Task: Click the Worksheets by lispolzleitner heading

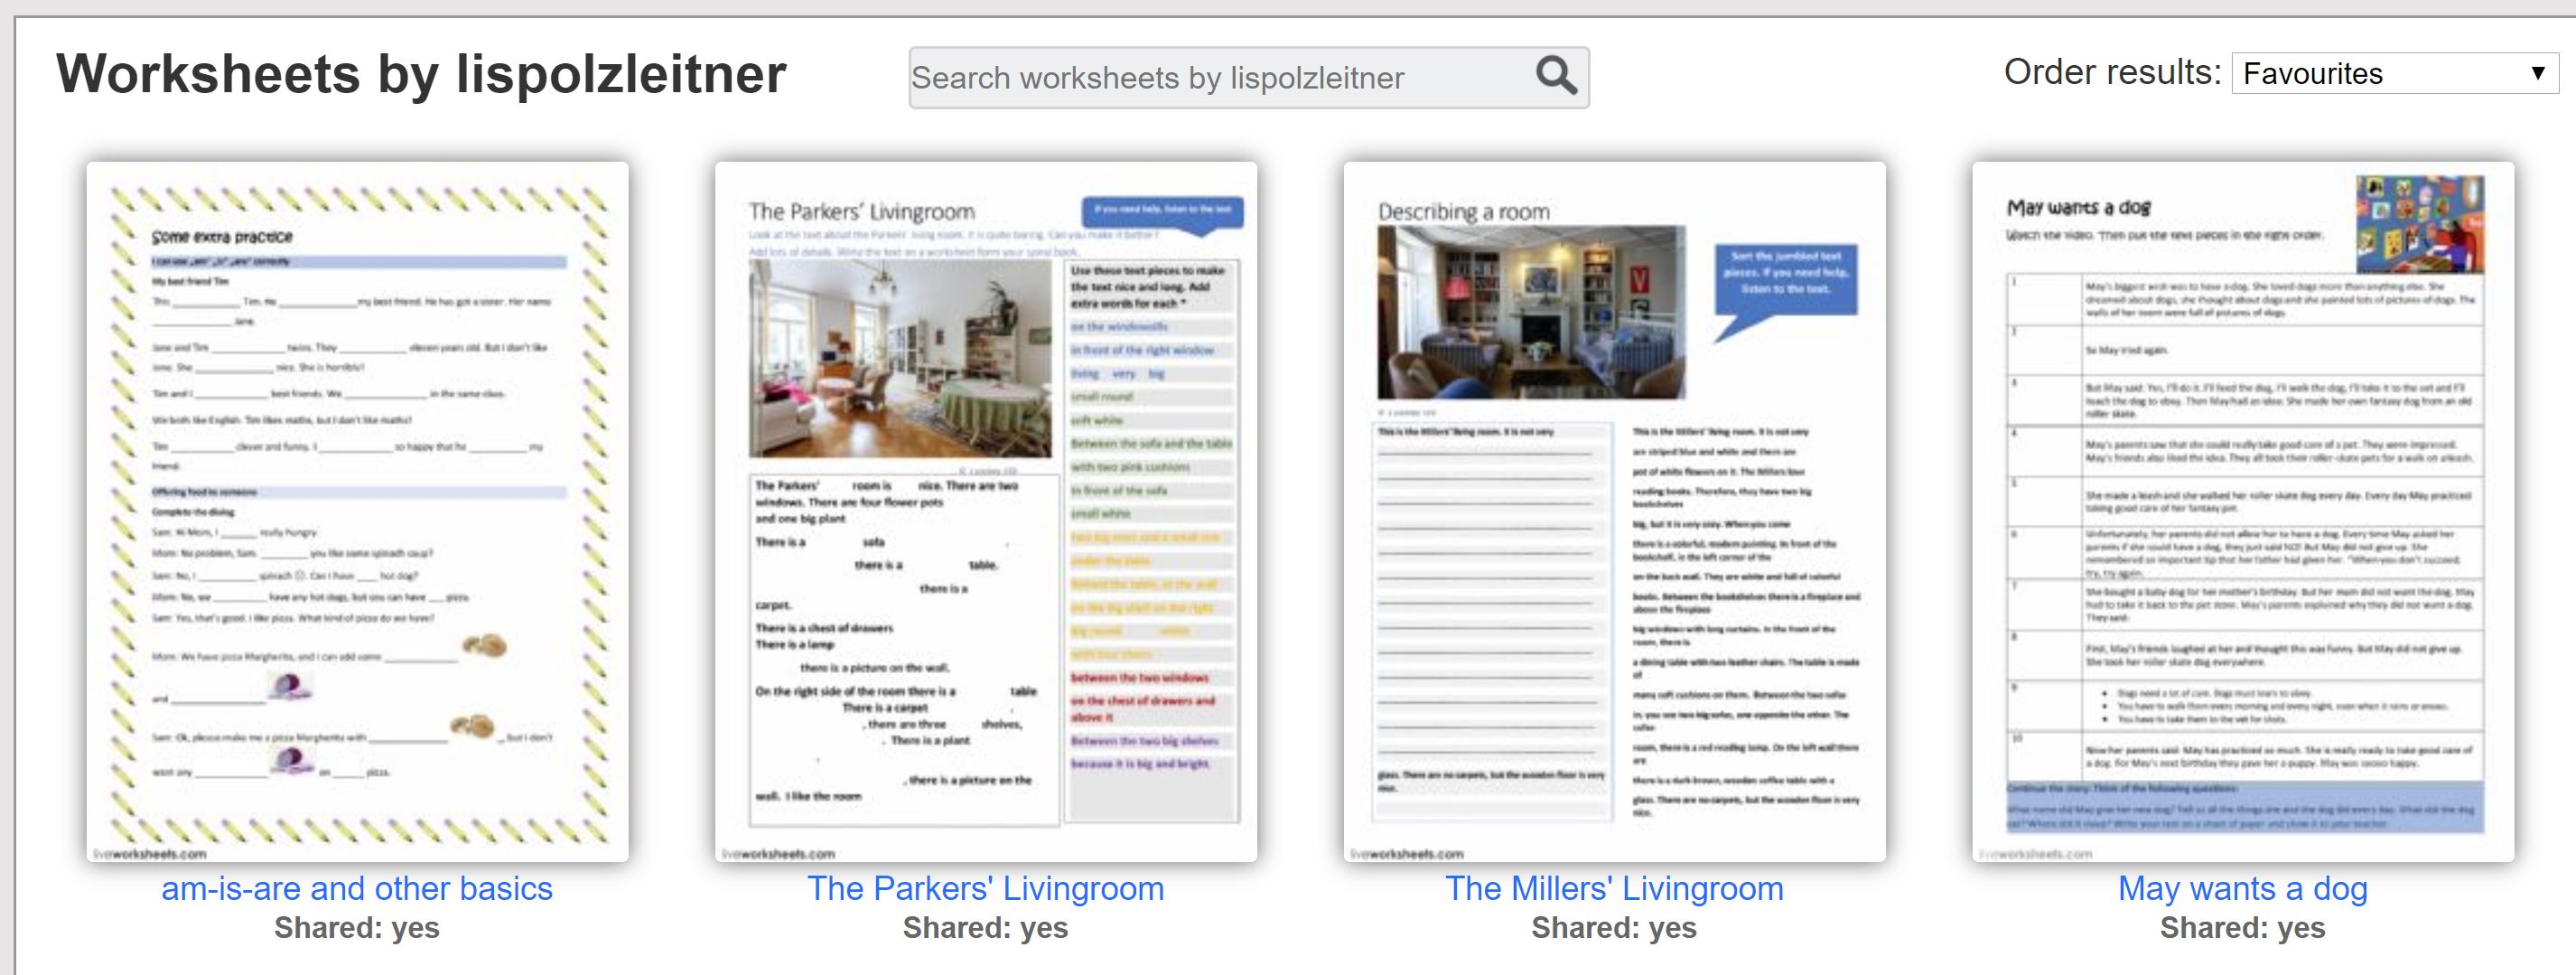Action: pos(421,74)
